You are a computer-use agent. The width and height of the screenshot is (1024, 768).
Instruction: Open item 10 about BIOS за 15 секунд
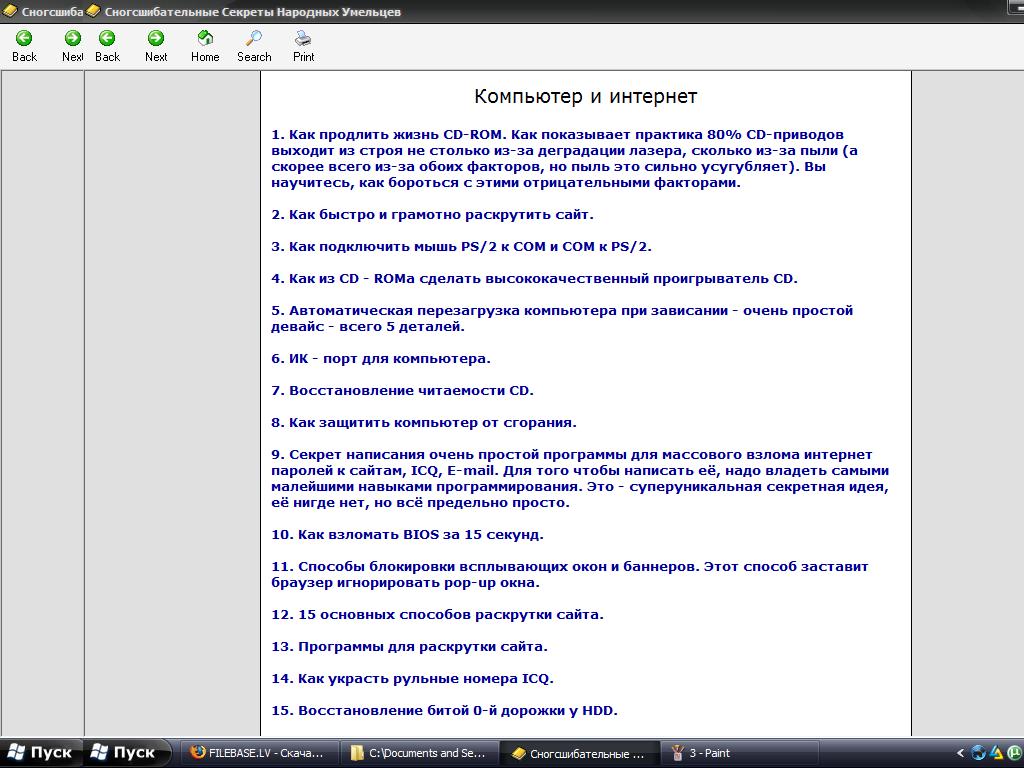(x=408, y=535)
